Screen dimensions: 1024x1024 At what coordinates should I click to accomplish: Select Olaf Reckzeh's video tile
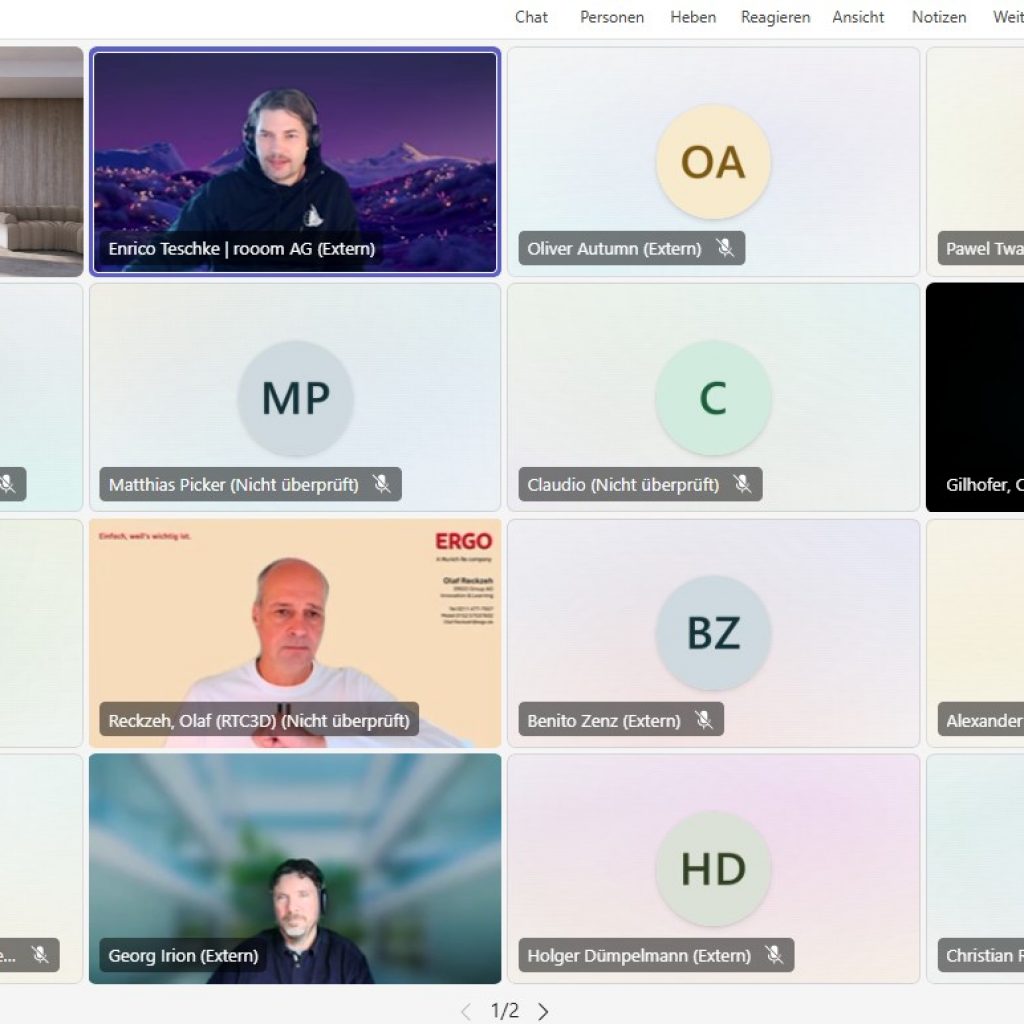point(295,633)
